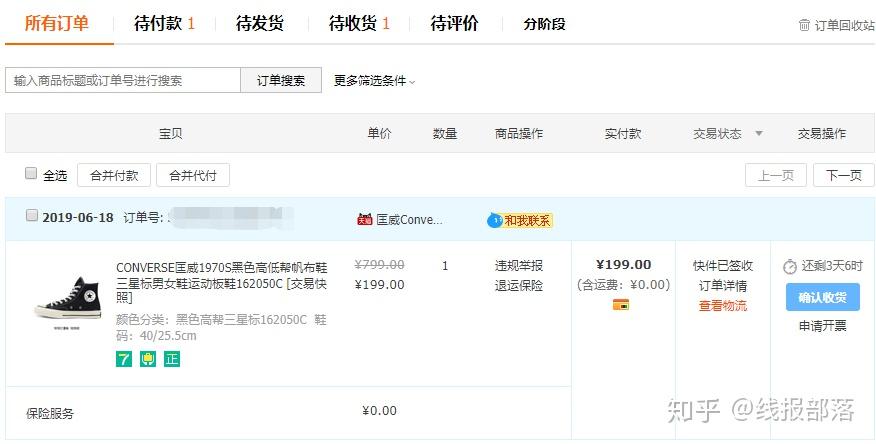
Task: Click the orange payment card icon
Action: click(x=621, y=304)
